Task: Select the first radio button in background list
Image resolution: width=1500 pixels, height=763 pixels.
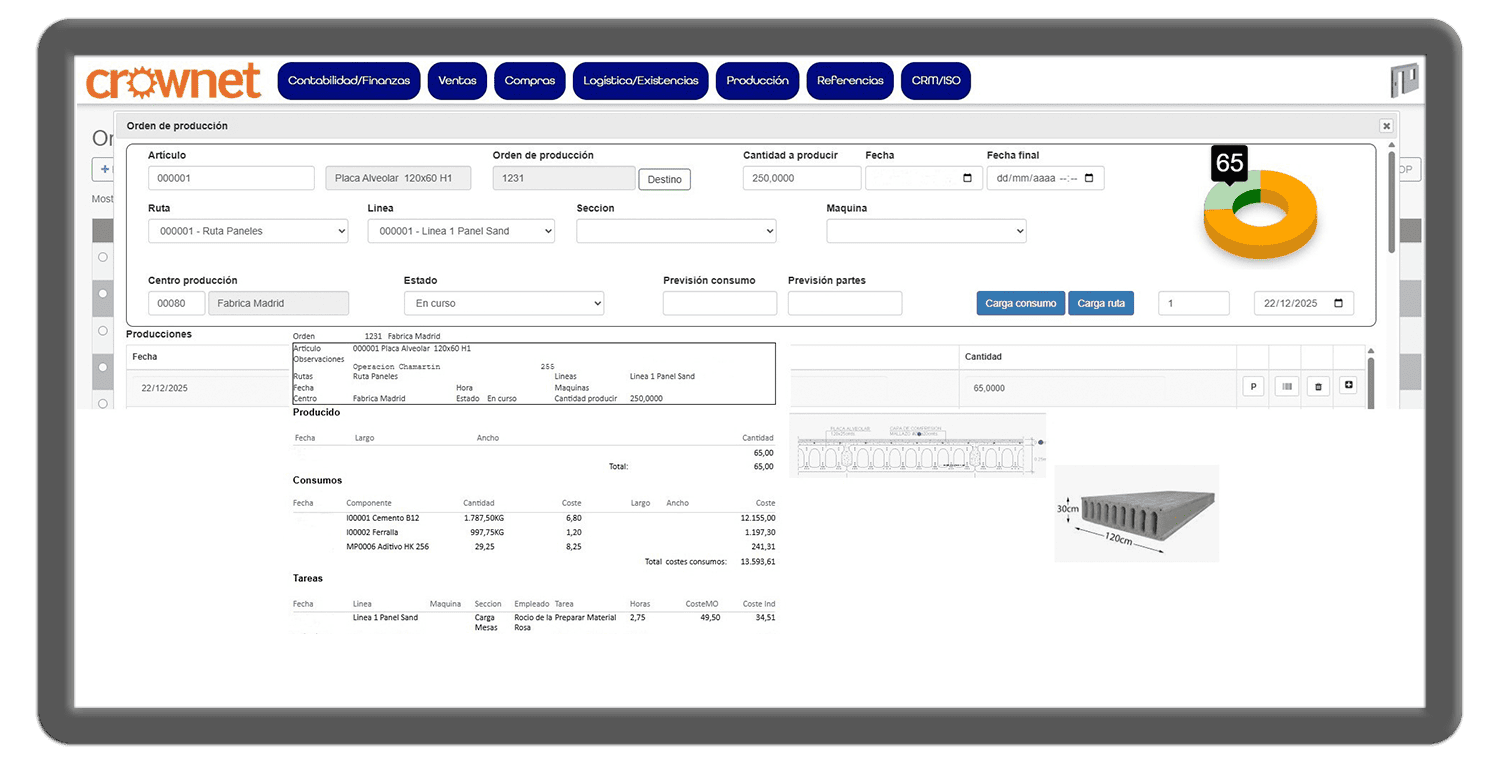Action: (102, 257)
